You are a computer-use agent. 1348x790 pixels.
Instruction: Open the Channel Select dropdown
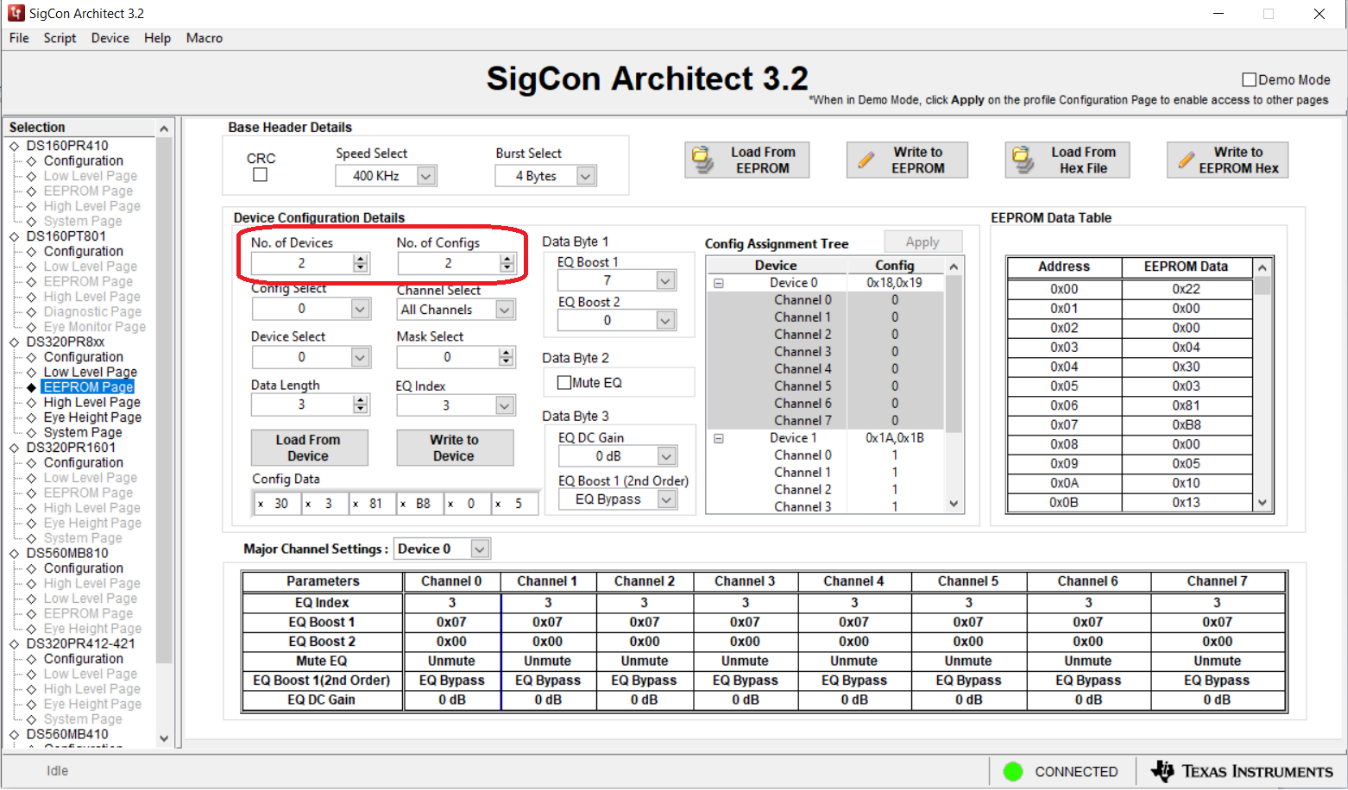tap(505, 310)
